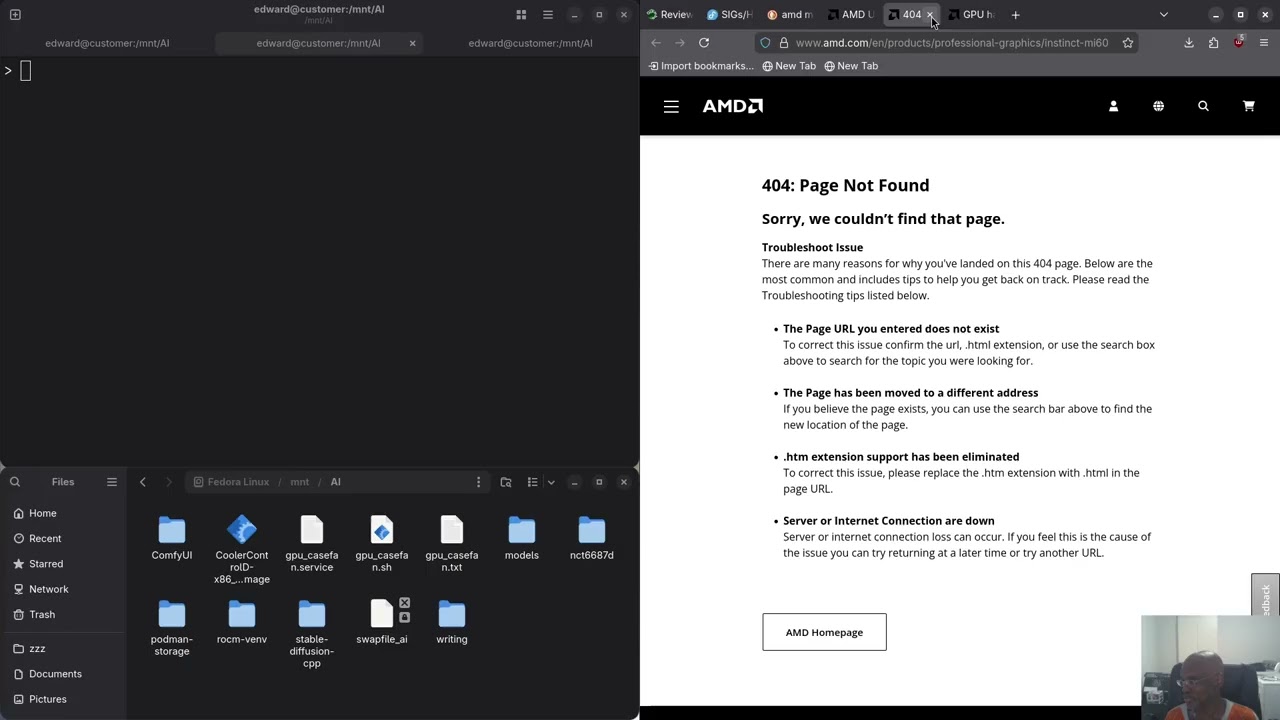Open Home in the Files sidebar
Screen dimensions: 1280x720
point(63,513)
